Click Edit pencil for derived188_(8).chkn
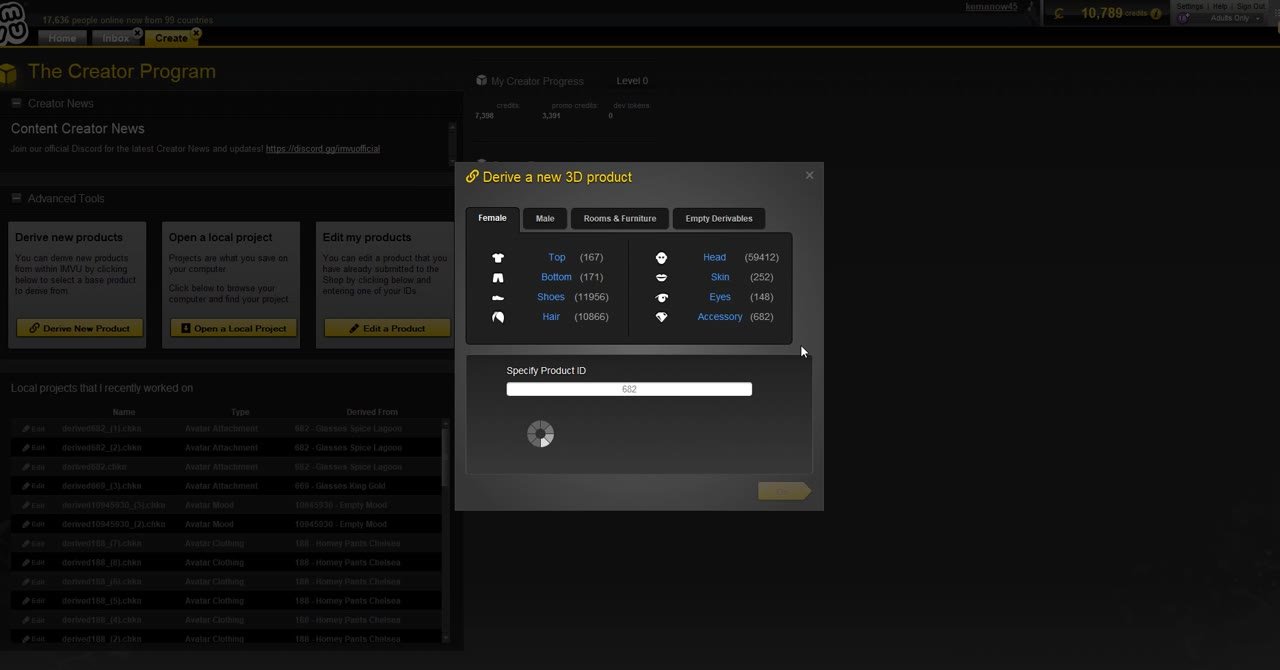 pyautogui.click(x=34, y=563)
